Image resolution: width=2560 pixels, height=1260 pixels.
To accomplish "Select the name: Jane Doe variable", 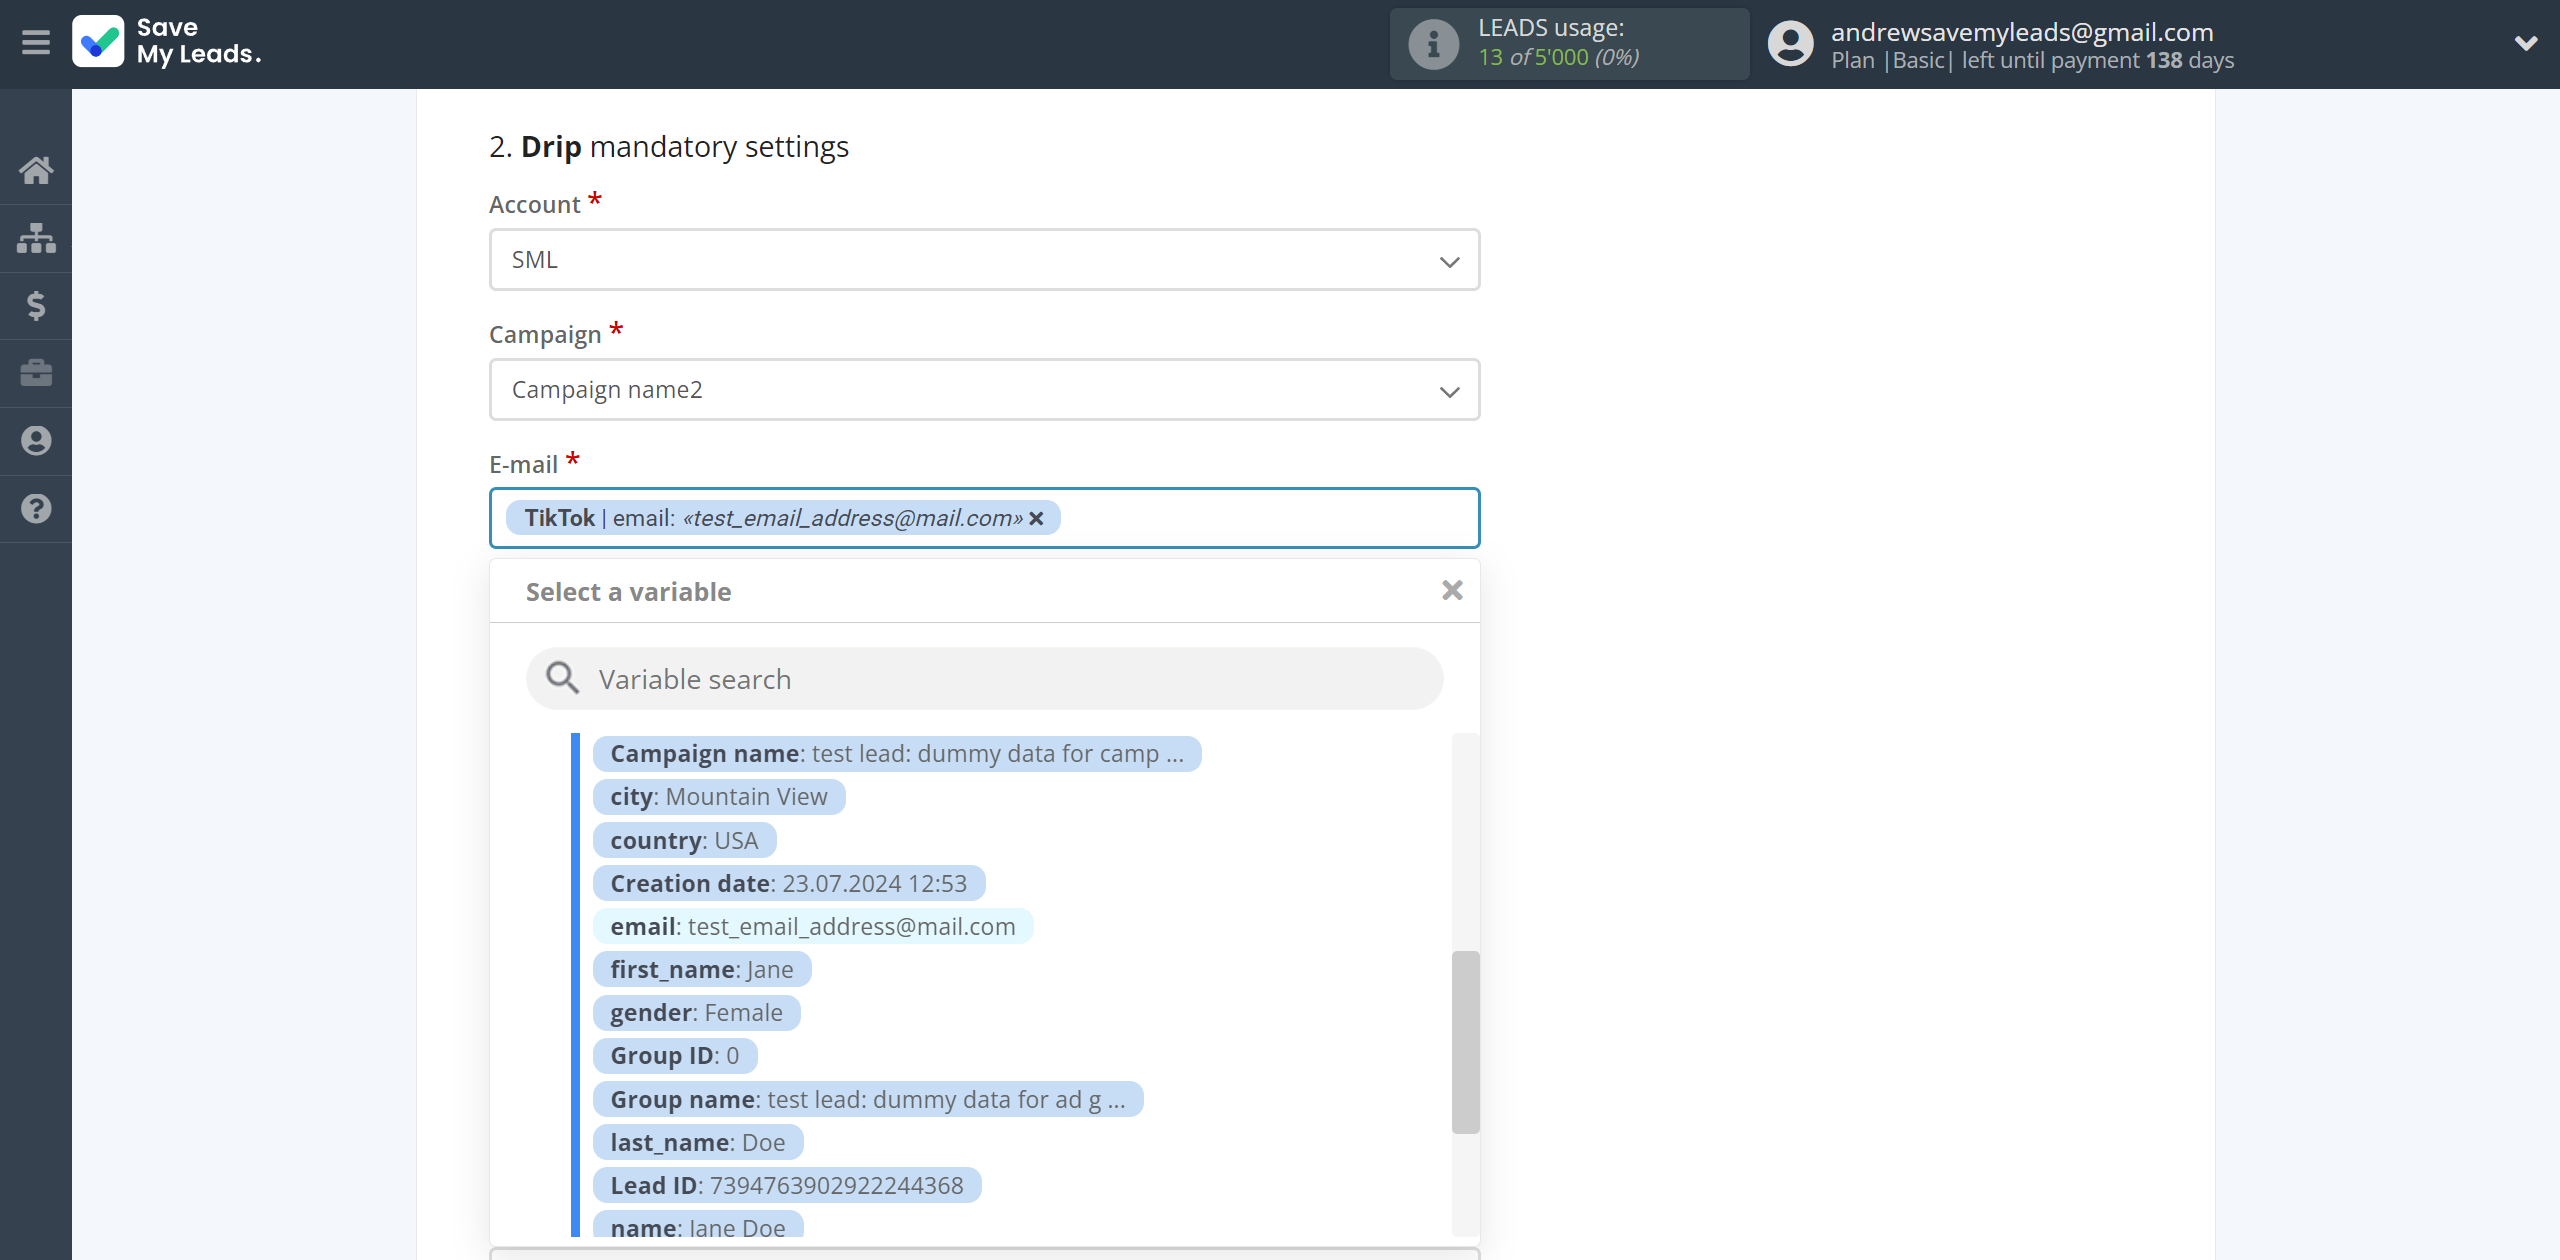I will (698, 1226).
